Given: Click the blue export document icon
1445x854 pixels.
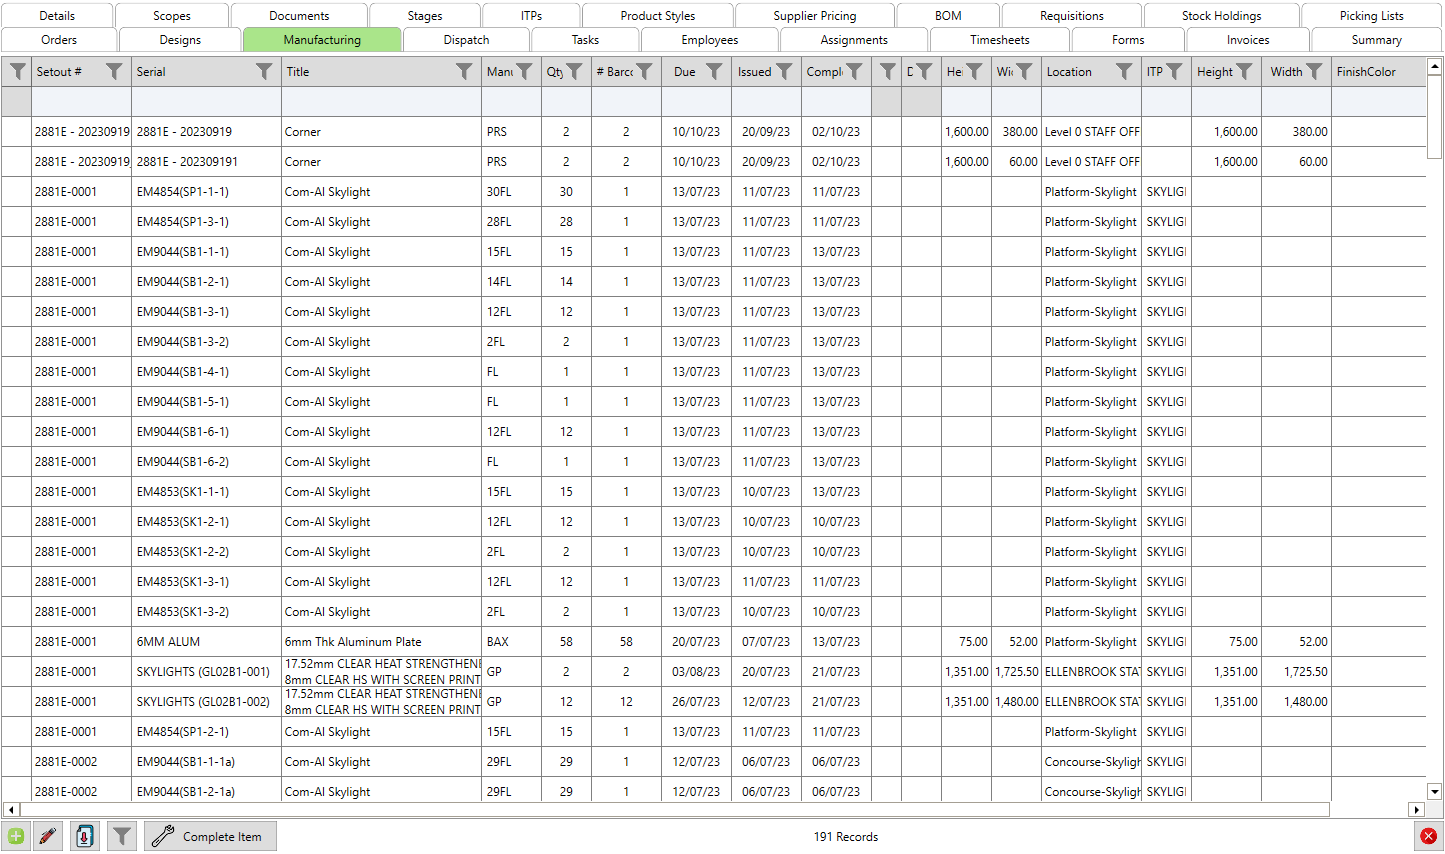Looking at the screenshot, I should [x=85, y=836].
